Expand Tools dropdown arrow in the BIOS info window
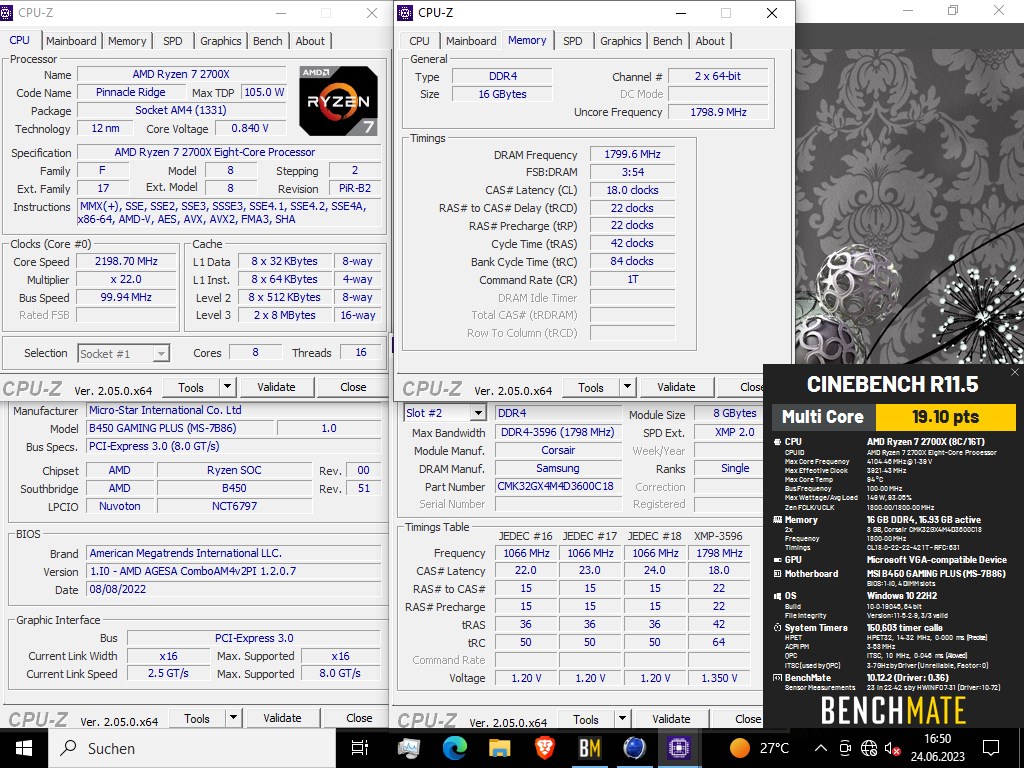 click(x=233, y=718)
